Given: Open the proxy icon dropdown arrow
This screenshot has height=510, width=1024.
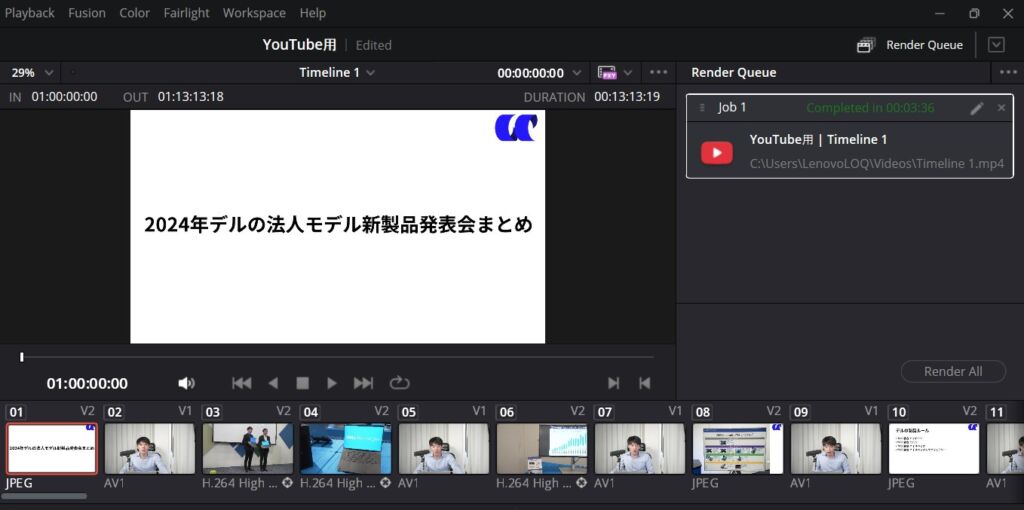Looking at the screenshot, I should coord(628,72).
